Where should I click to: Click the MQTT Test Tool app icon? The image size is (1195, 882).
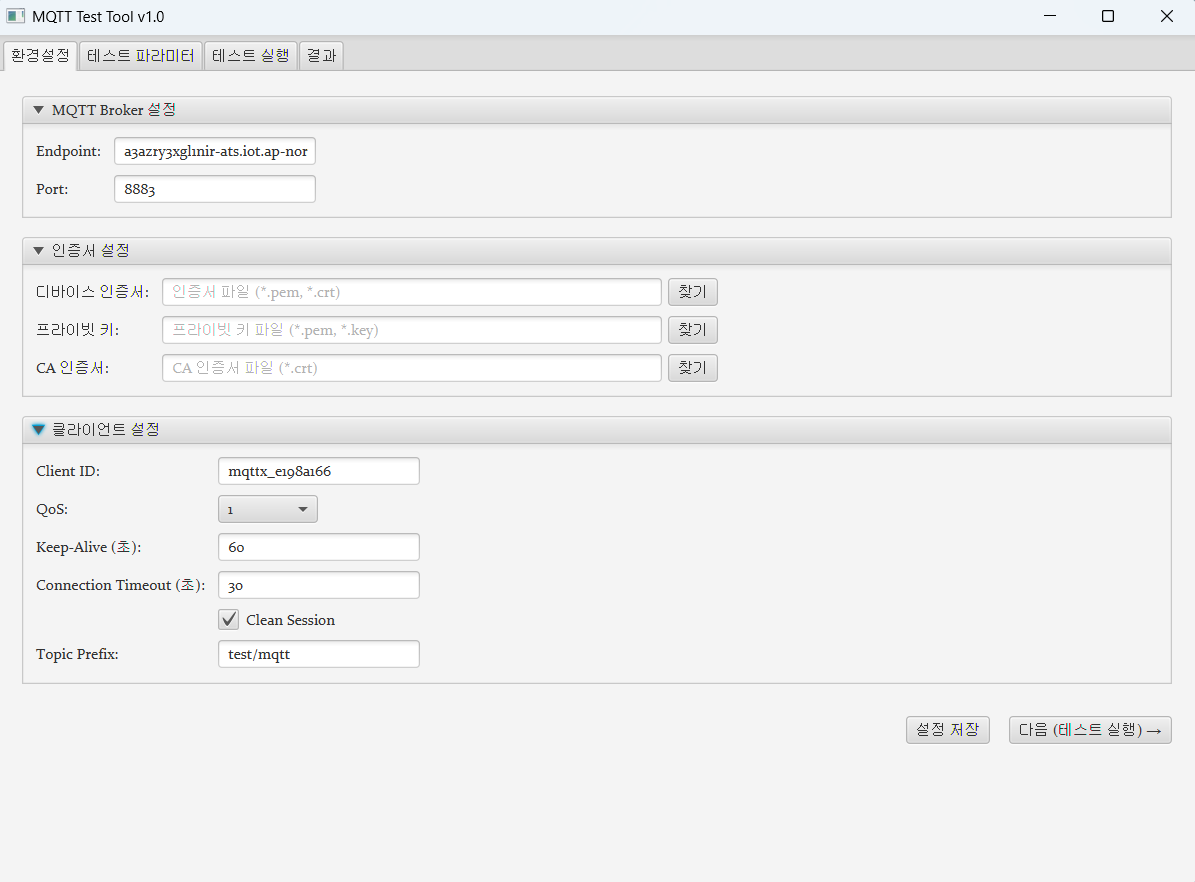pyautogui.click(x=16, y=17)
